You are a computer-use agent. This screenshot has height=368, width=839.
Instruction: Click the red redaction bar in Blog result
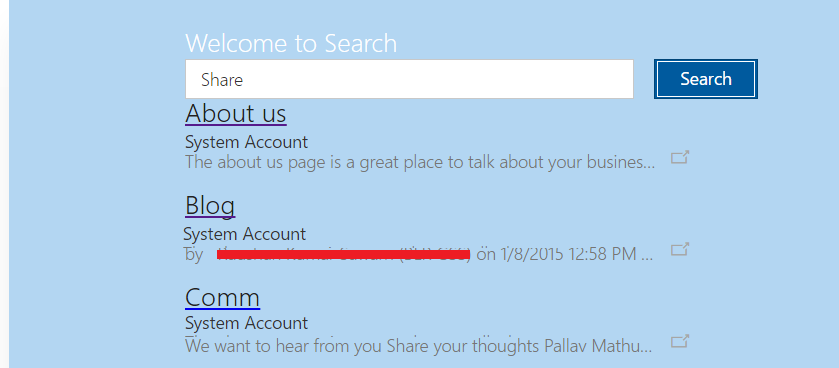[x=344, y=255]
